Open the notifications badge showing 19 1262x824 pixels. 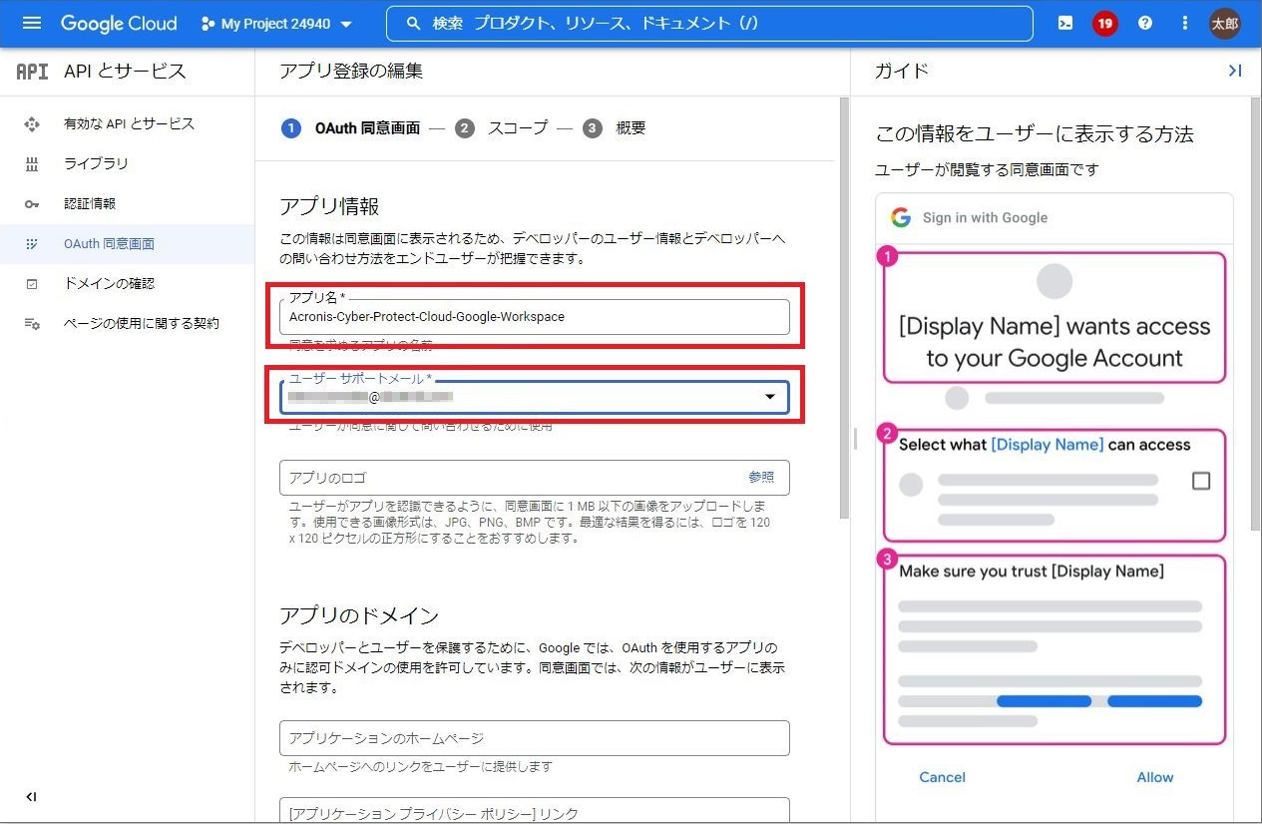point(1105,23)
